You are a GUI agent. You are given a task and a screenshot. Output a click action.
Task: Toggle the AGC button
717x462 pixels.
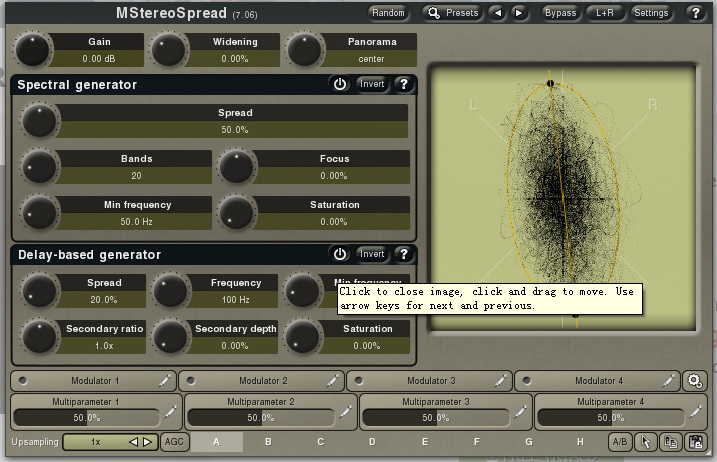174,442
